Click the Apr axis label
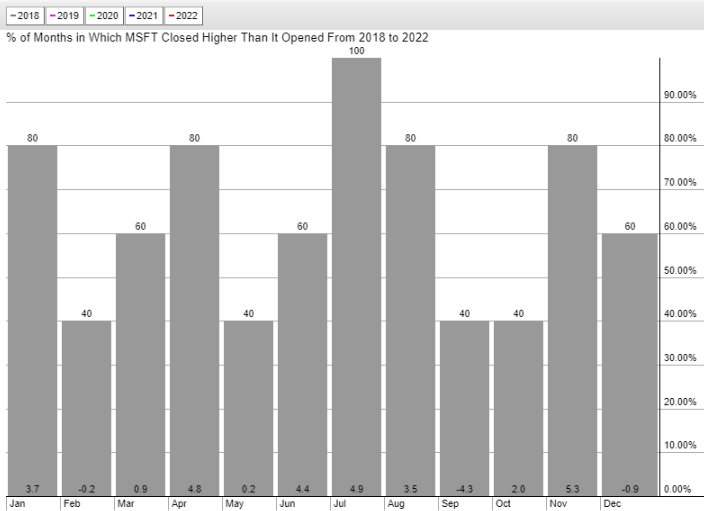Viewport: 704px width, 511px height. point(179,504)
